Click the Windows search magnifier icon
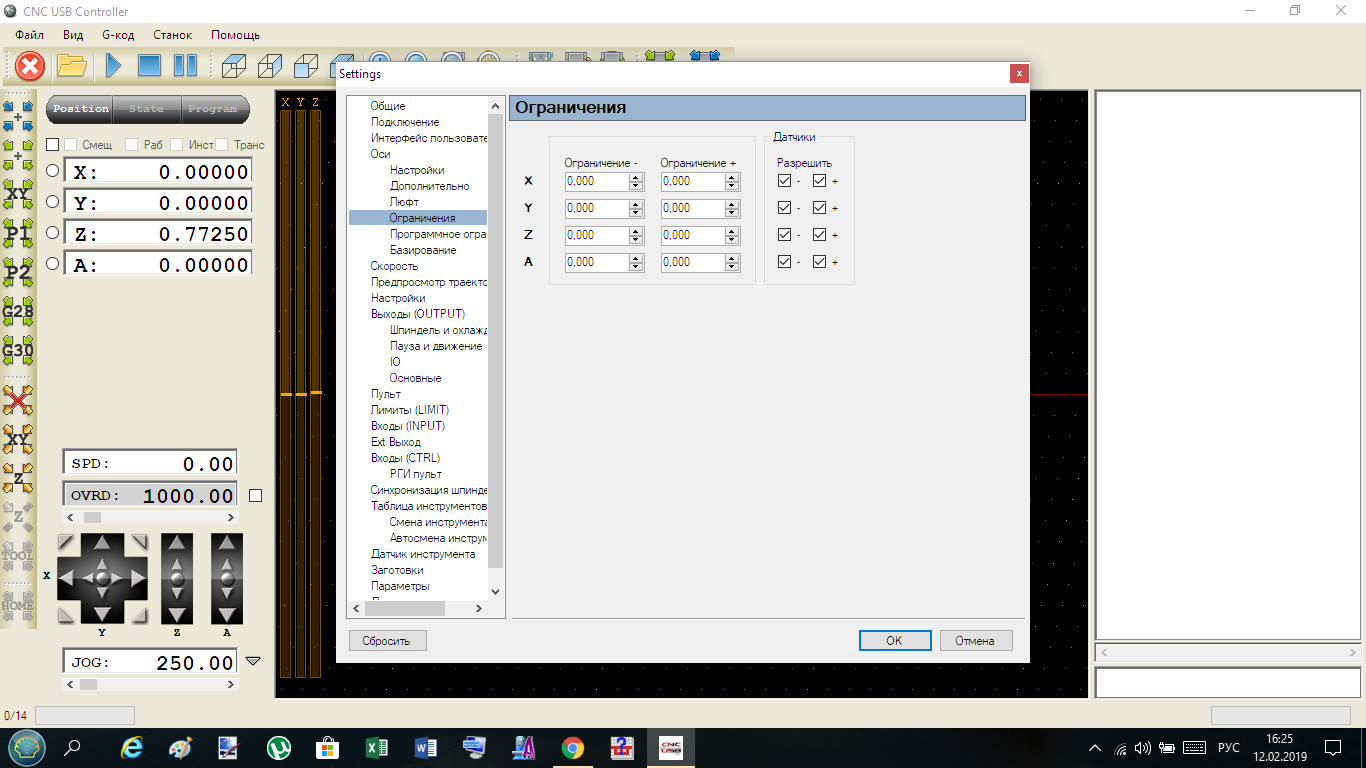The height and width of the screenshot is (768, 1366). (x=72, y=747)
